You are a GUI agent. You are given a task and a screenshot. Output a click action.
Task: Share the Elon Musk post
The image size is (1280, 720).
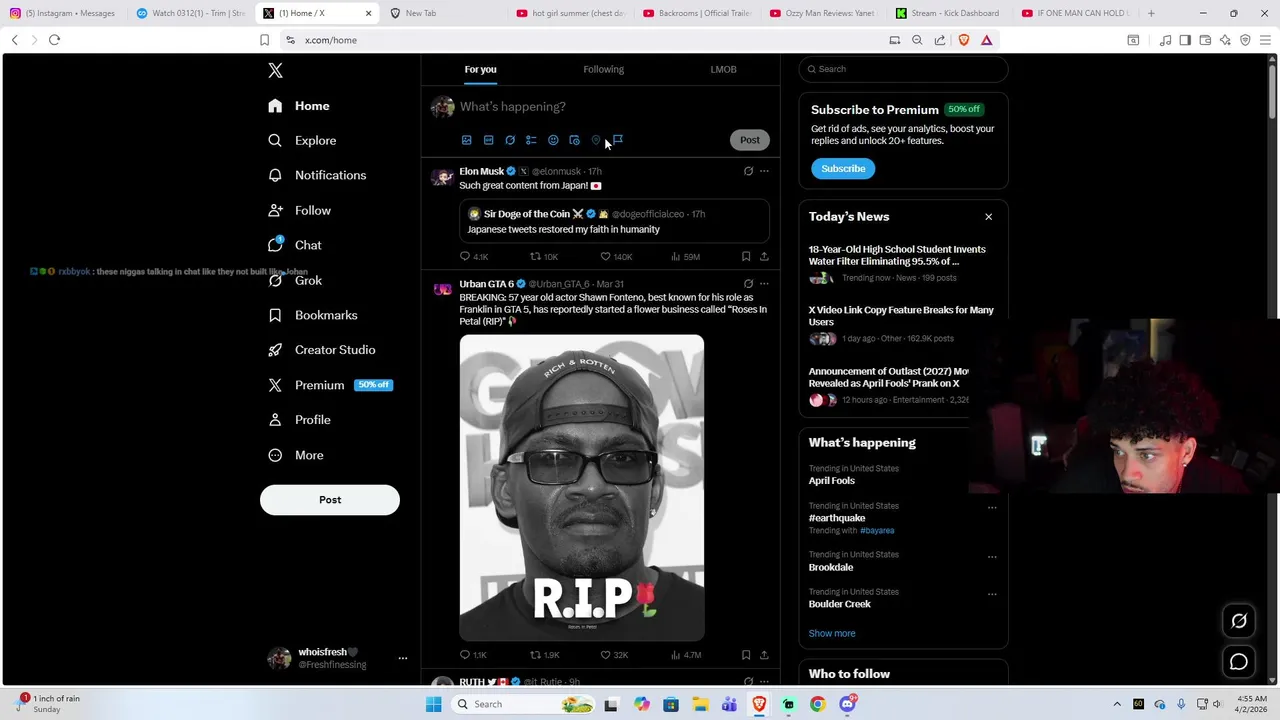pos(764,257)
